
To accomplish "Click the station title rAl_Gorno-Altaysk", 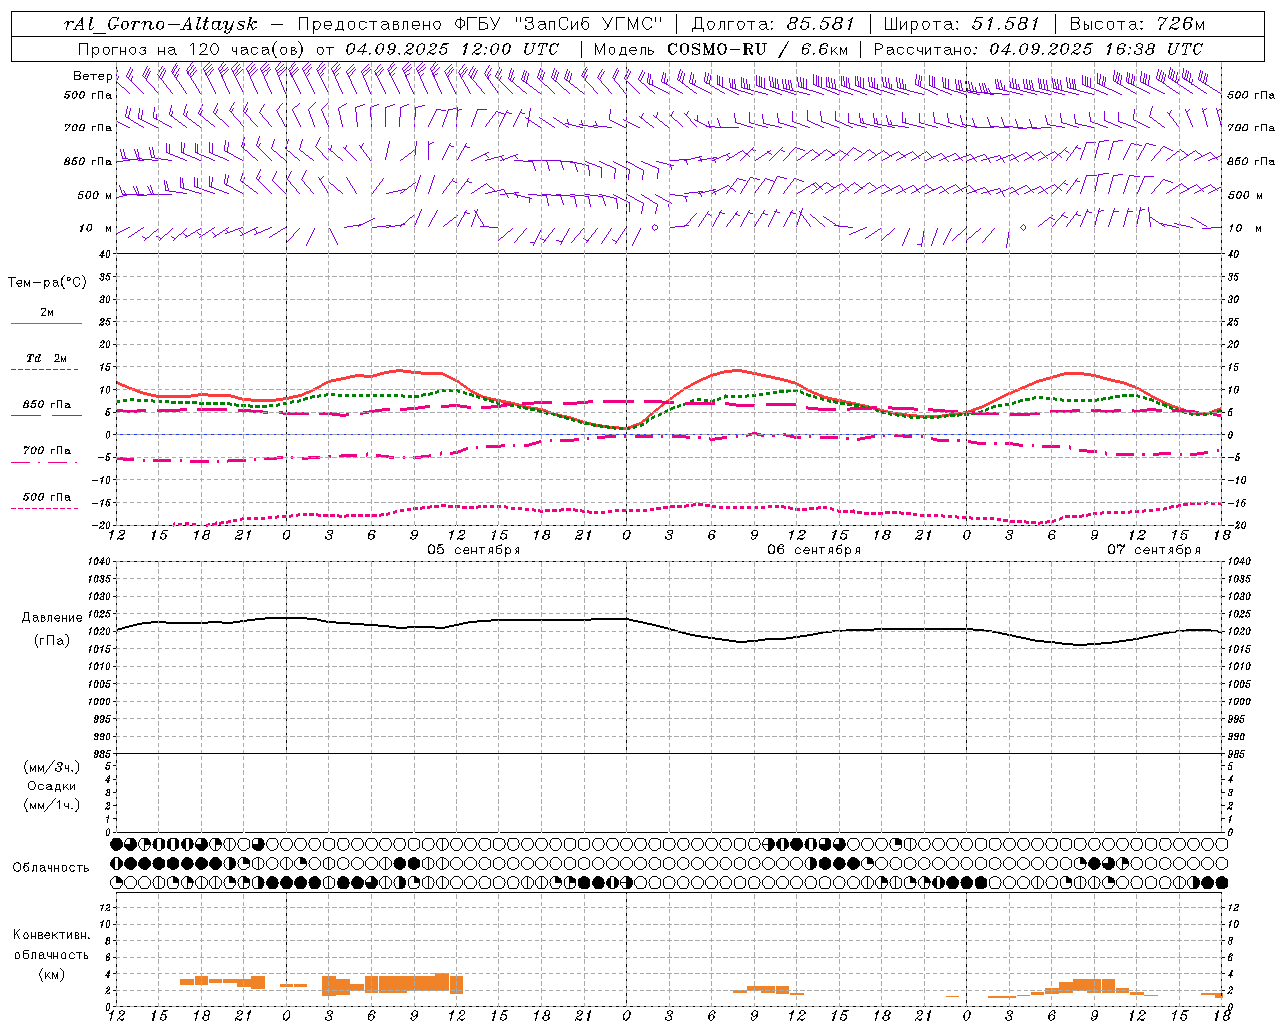I will point(160,24).
